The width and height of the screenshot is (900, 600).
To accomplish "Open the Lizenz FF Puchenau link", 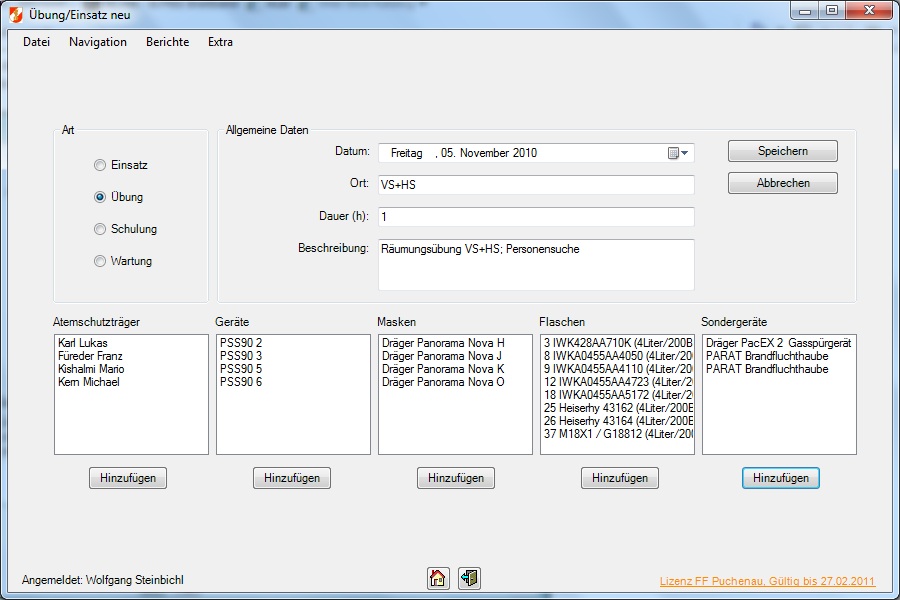I will (767, 581).
